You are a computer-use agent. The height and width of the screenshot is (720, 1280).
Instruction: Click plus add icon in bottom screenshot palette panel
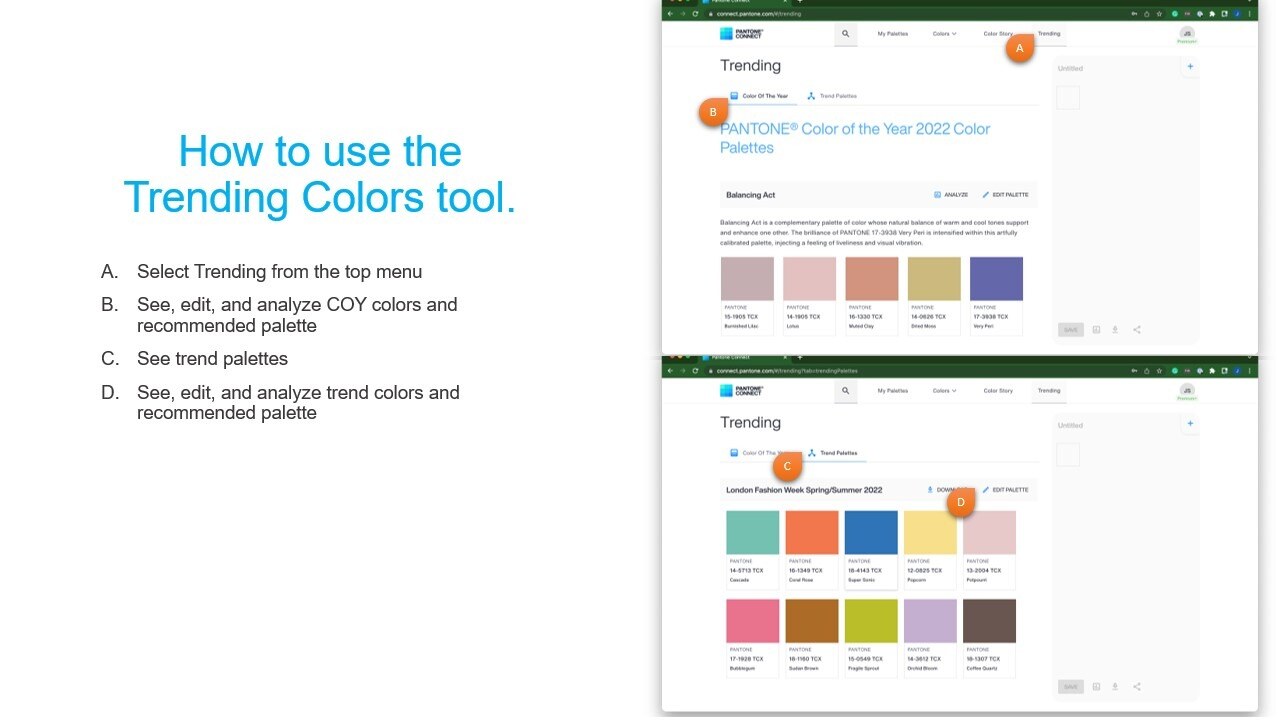(1190, 424)
